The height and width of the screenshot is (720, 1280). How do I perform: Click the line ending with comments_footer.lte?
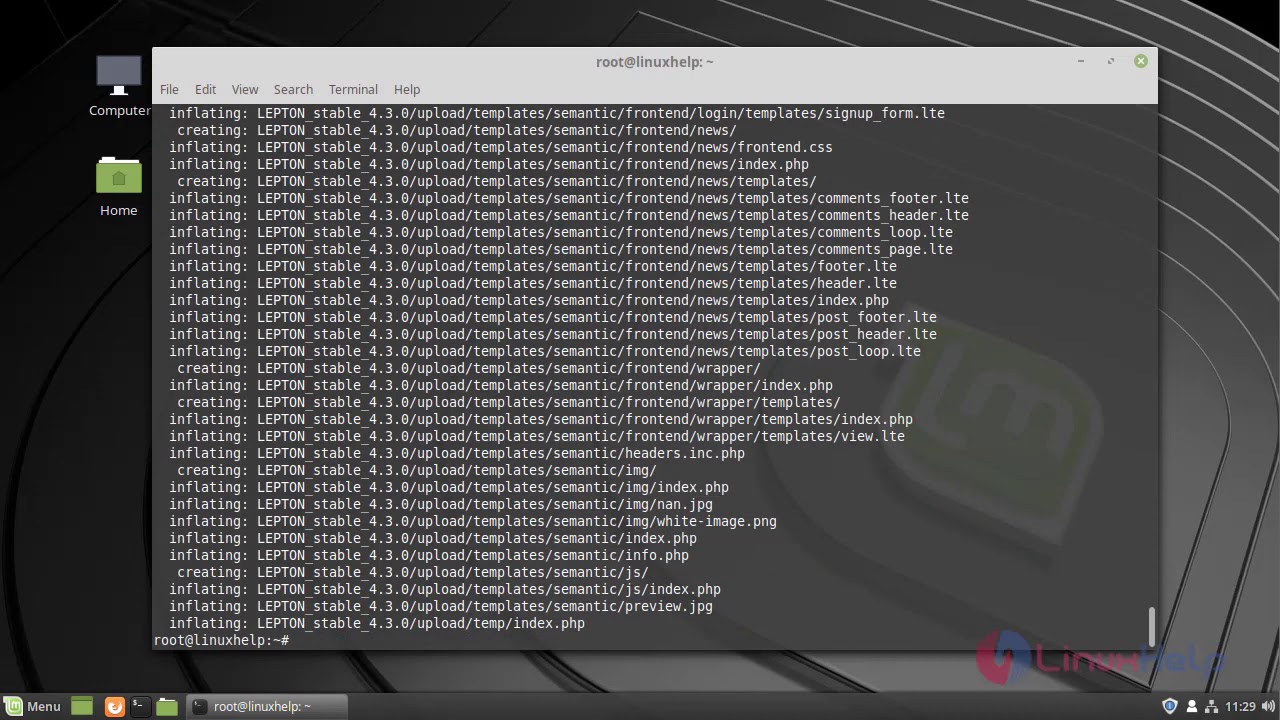click(569, 198)
